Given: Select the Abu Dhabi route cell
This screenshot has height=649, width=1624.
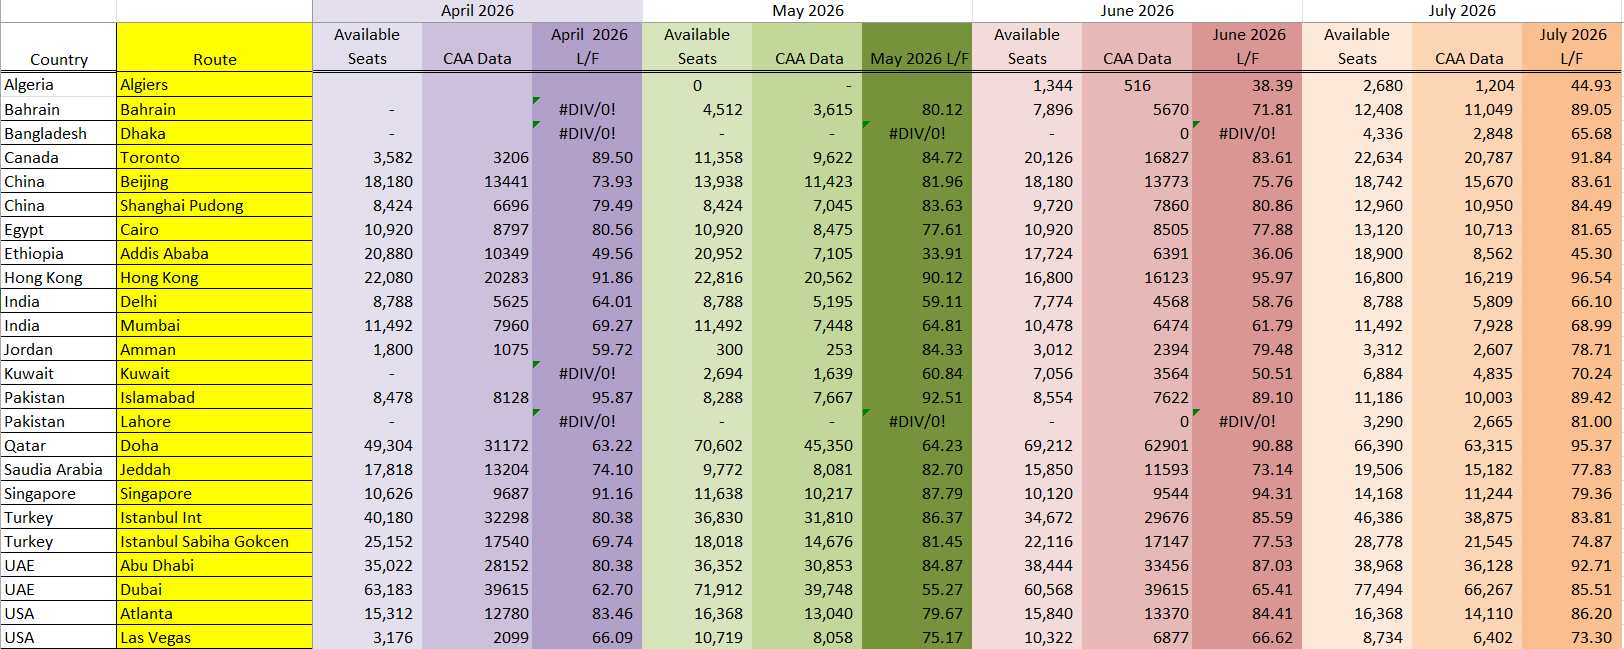Looking at the screenshot, I should pos(215,565).
